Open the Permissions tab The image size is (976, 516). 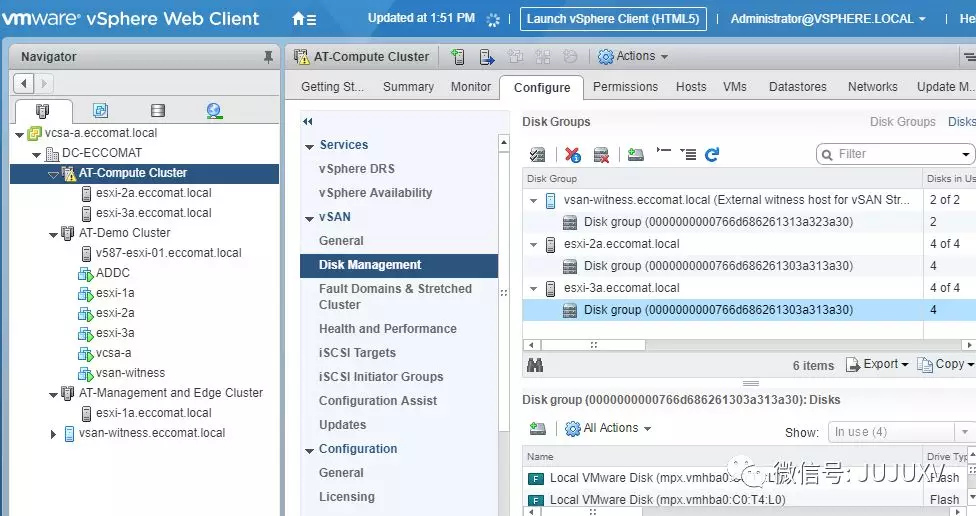pyautogui.click(x=625, y=87)
